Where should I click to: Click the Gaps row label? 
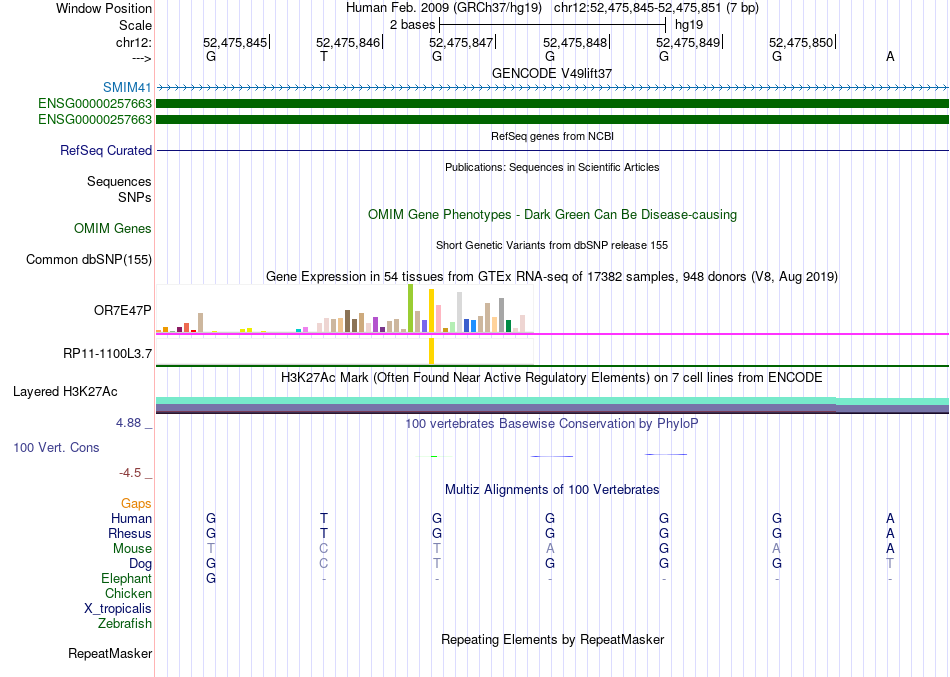(x=136, y=504)
